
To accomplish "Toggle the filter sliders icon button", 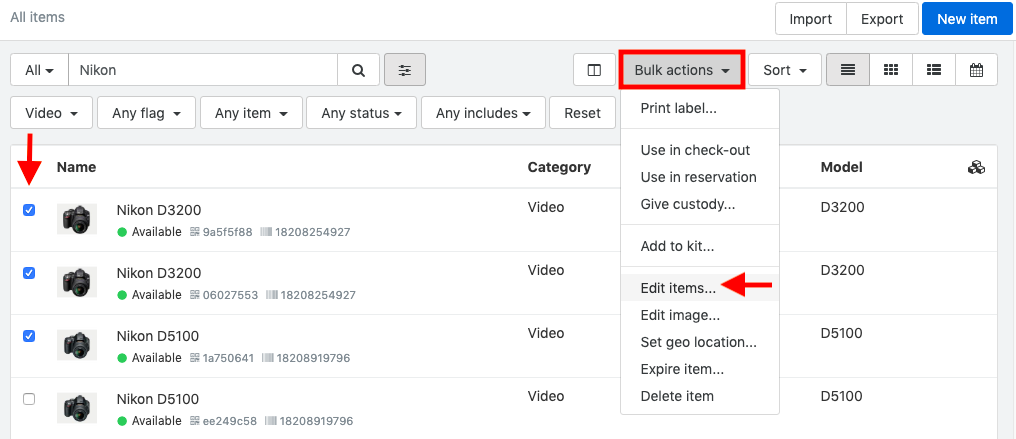I will coord(405,70).
